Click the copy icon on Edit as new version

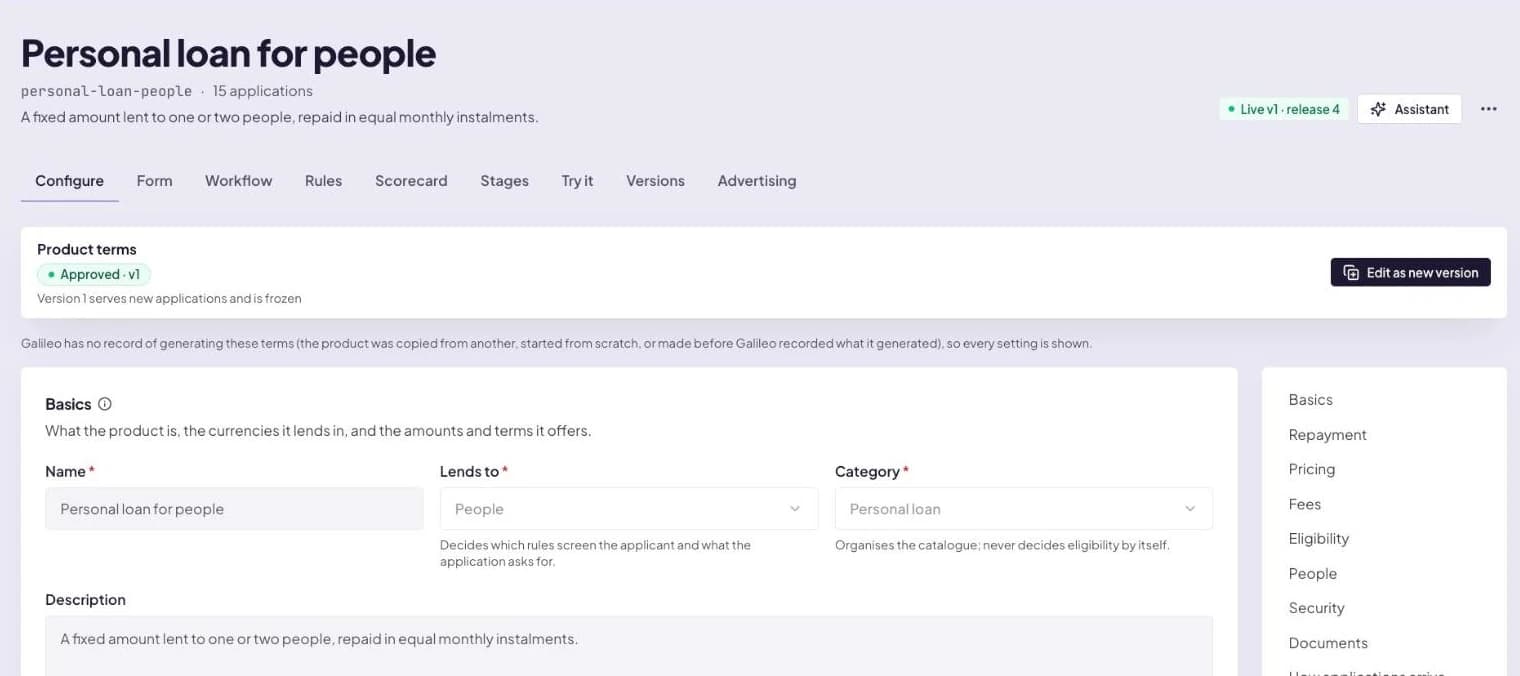point(1351,272)
